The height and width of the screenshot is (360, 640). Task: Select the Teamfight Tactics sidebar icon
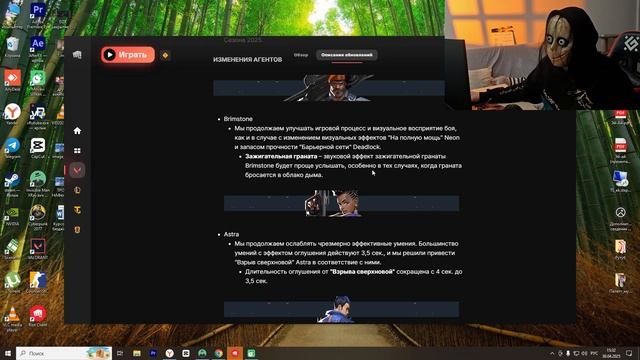click(x=77, y=210)
